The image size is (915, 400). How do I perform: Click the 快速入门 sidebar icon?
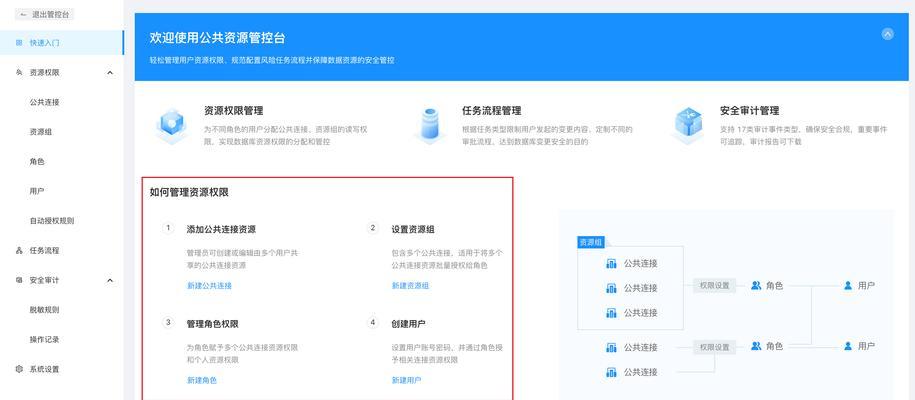click(x=19, y=43)
